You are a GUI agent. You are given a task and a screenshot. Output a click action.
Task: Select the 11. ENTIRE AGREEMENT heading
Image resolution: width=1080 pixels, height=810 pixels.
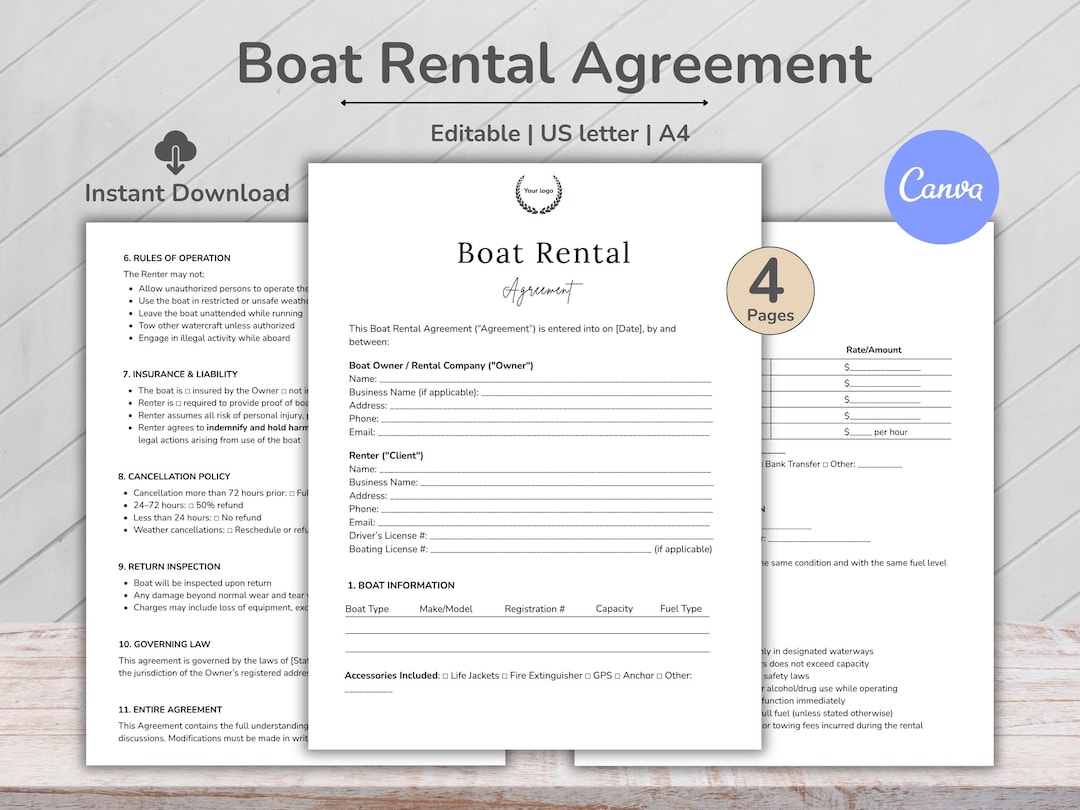click(170, 709)
